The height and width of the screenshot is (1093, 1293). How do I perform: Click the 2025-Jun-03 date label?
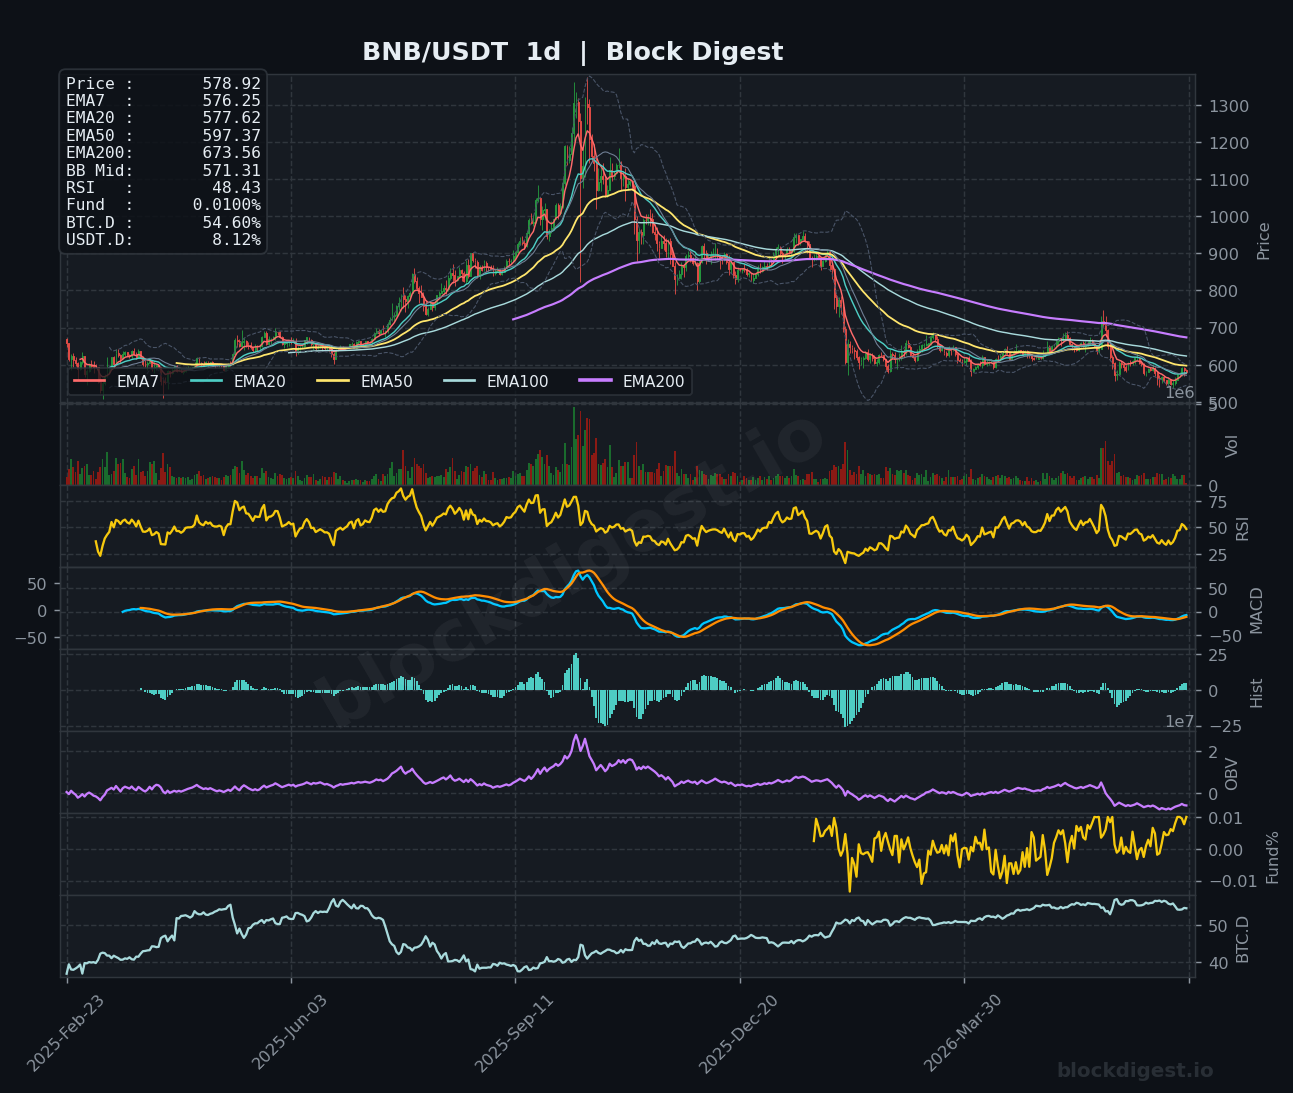(290, 1033)
